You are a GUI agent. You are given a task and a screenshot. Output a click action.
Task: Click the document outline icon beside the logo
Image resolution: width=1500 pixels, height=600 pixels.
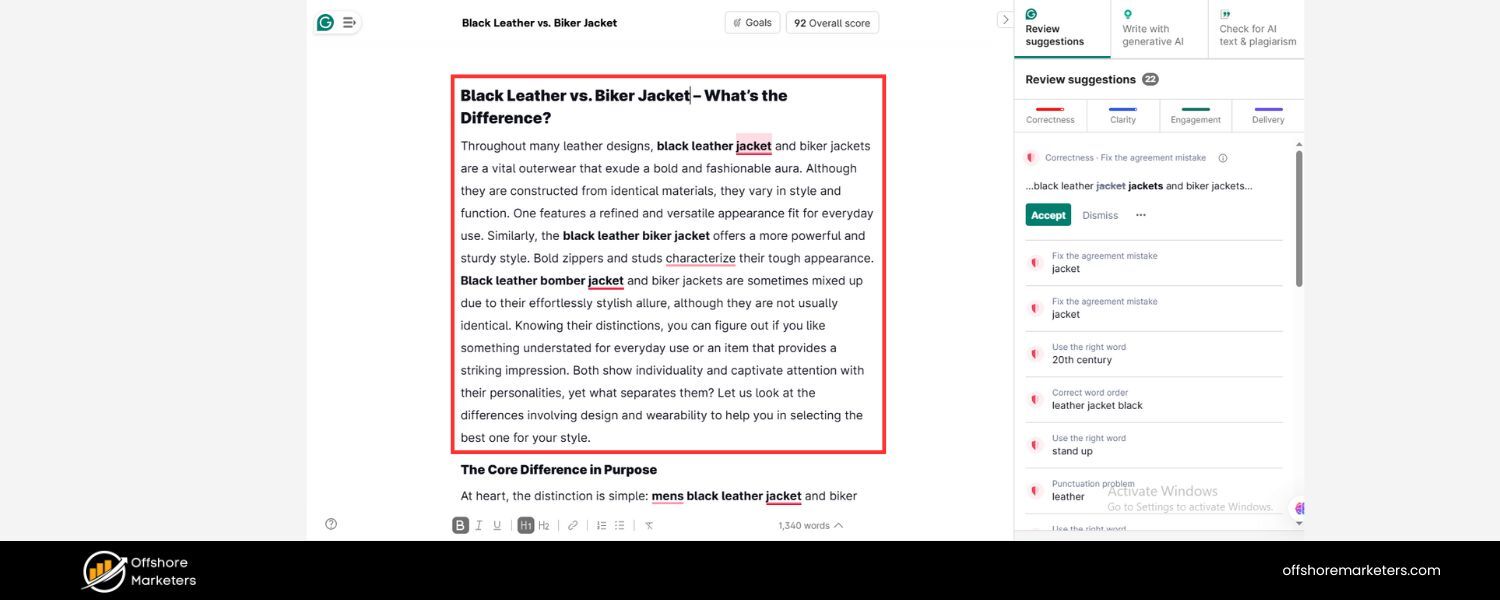(348, 21)
